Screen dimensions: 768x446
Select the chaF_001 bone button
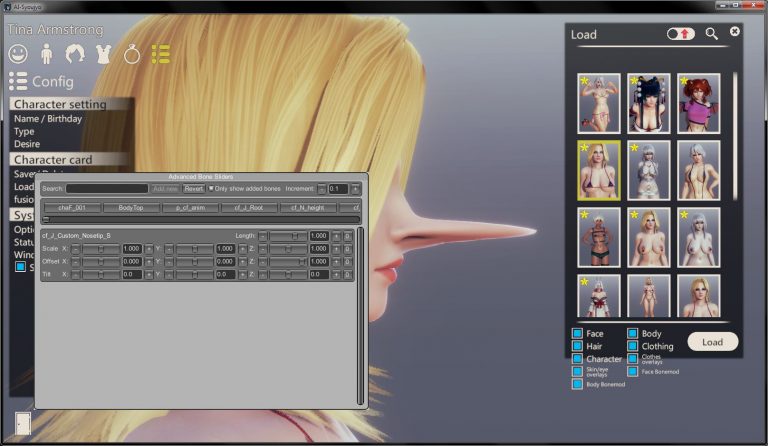coord(72,208)
